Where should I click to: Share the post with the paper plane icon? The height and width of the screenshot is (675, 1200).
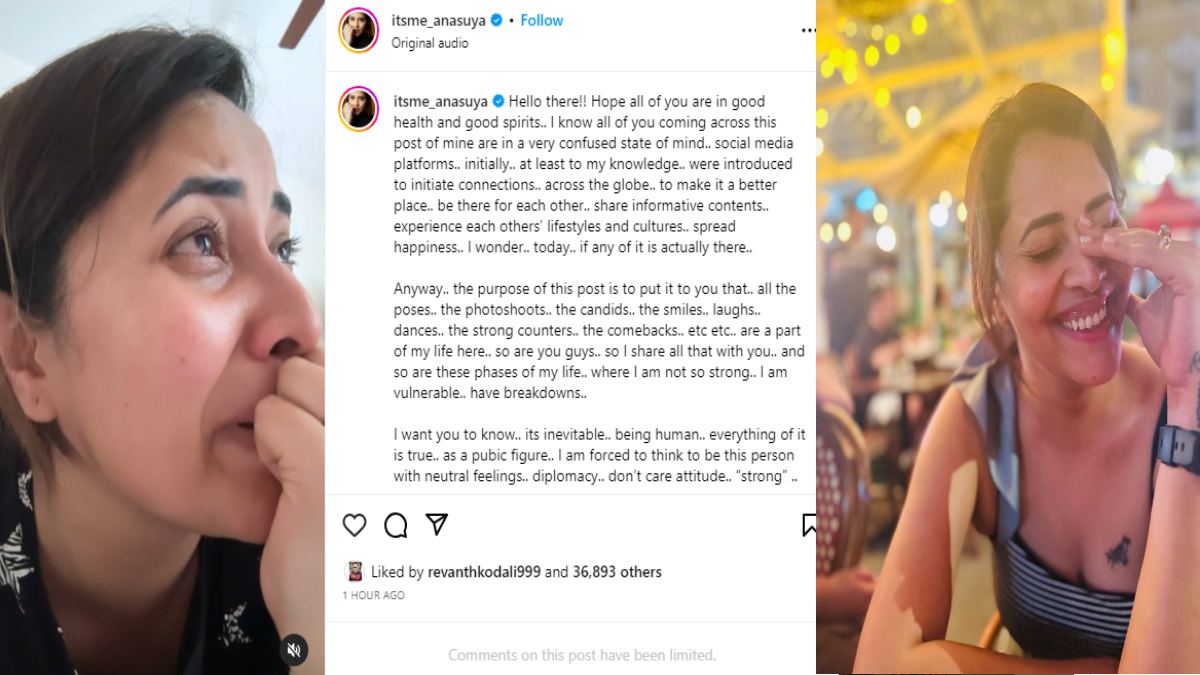pyautogui.click(x=436, y=524)
